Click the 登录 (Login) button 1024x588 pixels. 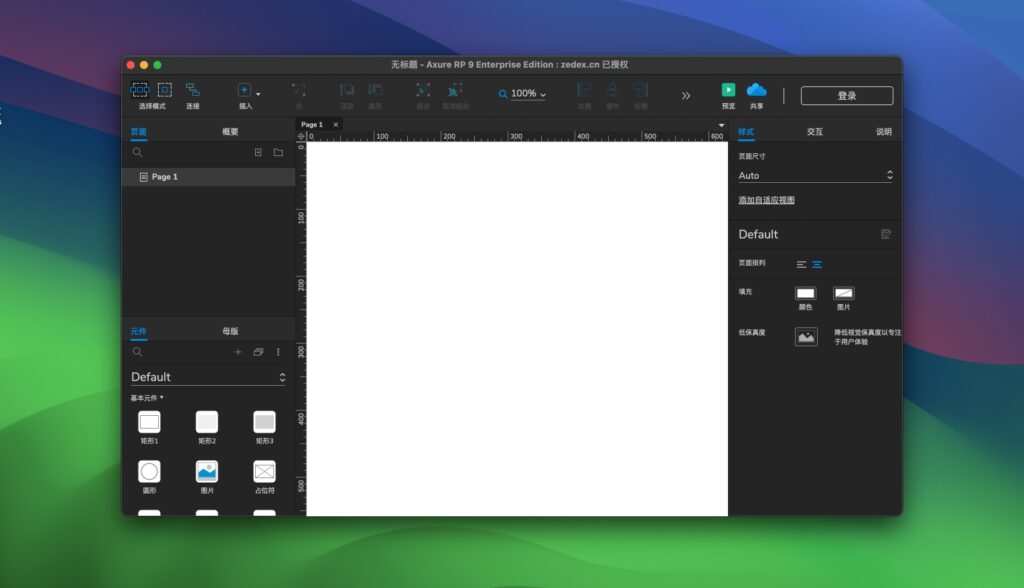point(845,96)
